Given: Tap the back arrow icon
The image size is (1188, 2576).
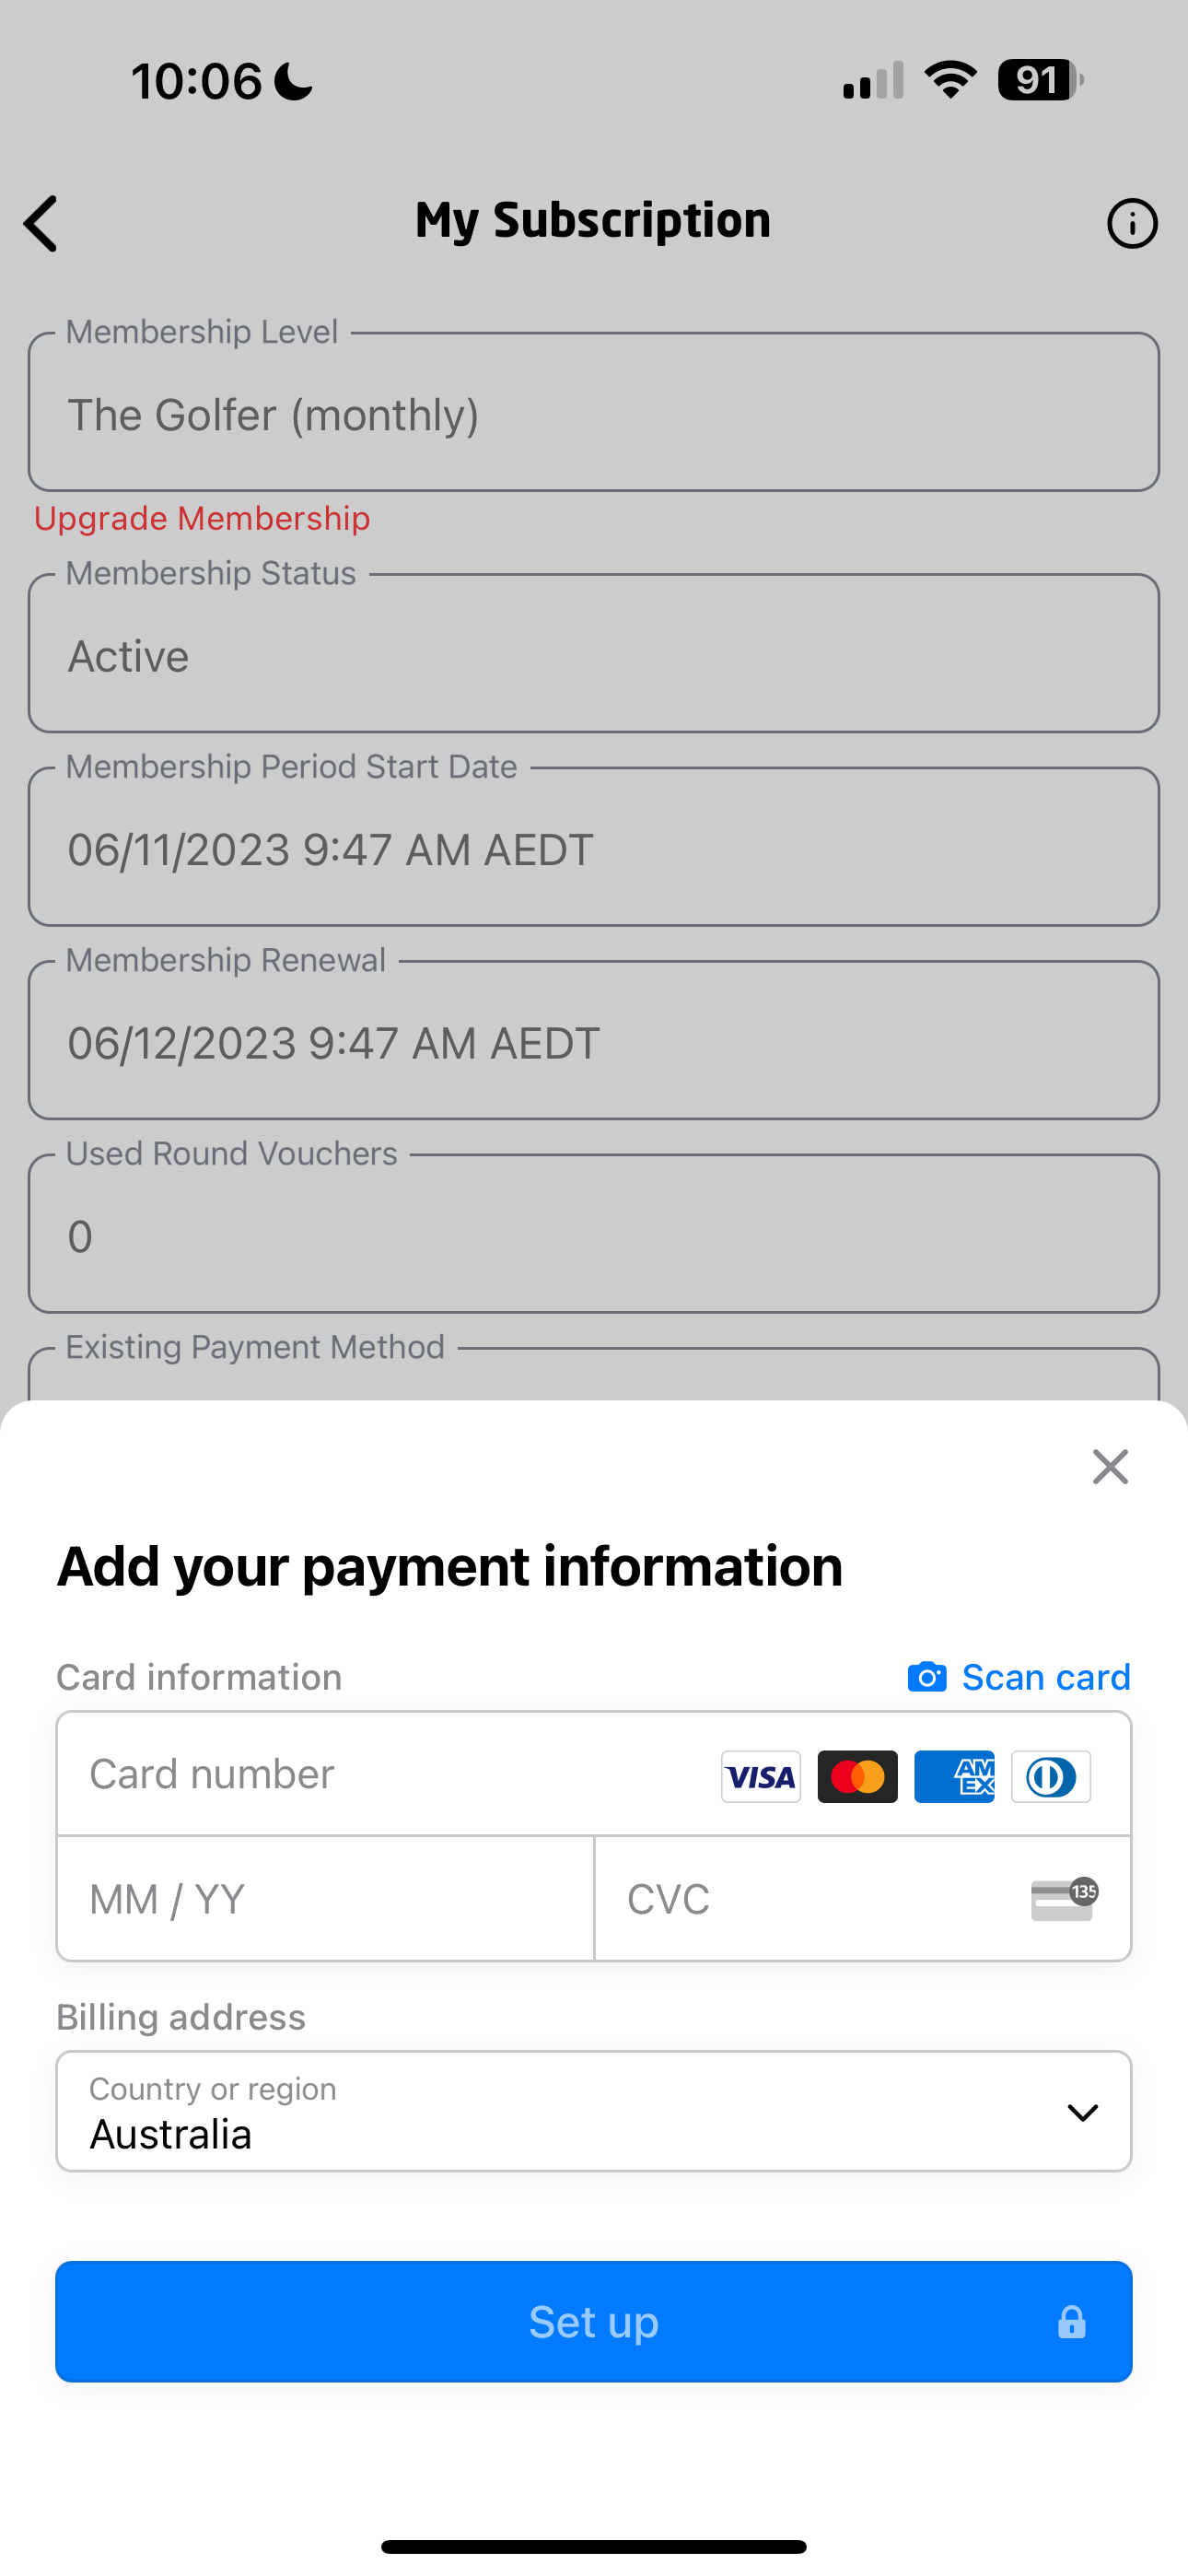Looking at the screenshot, I should tap(41, 223).
